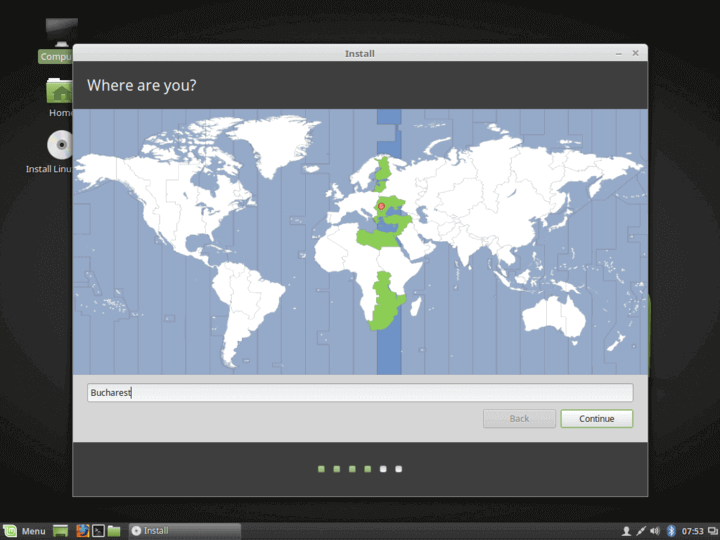Viewport: 720px width, 540px height.
Task: Click the volume speaker tray icon
Action: coord(655,531)
